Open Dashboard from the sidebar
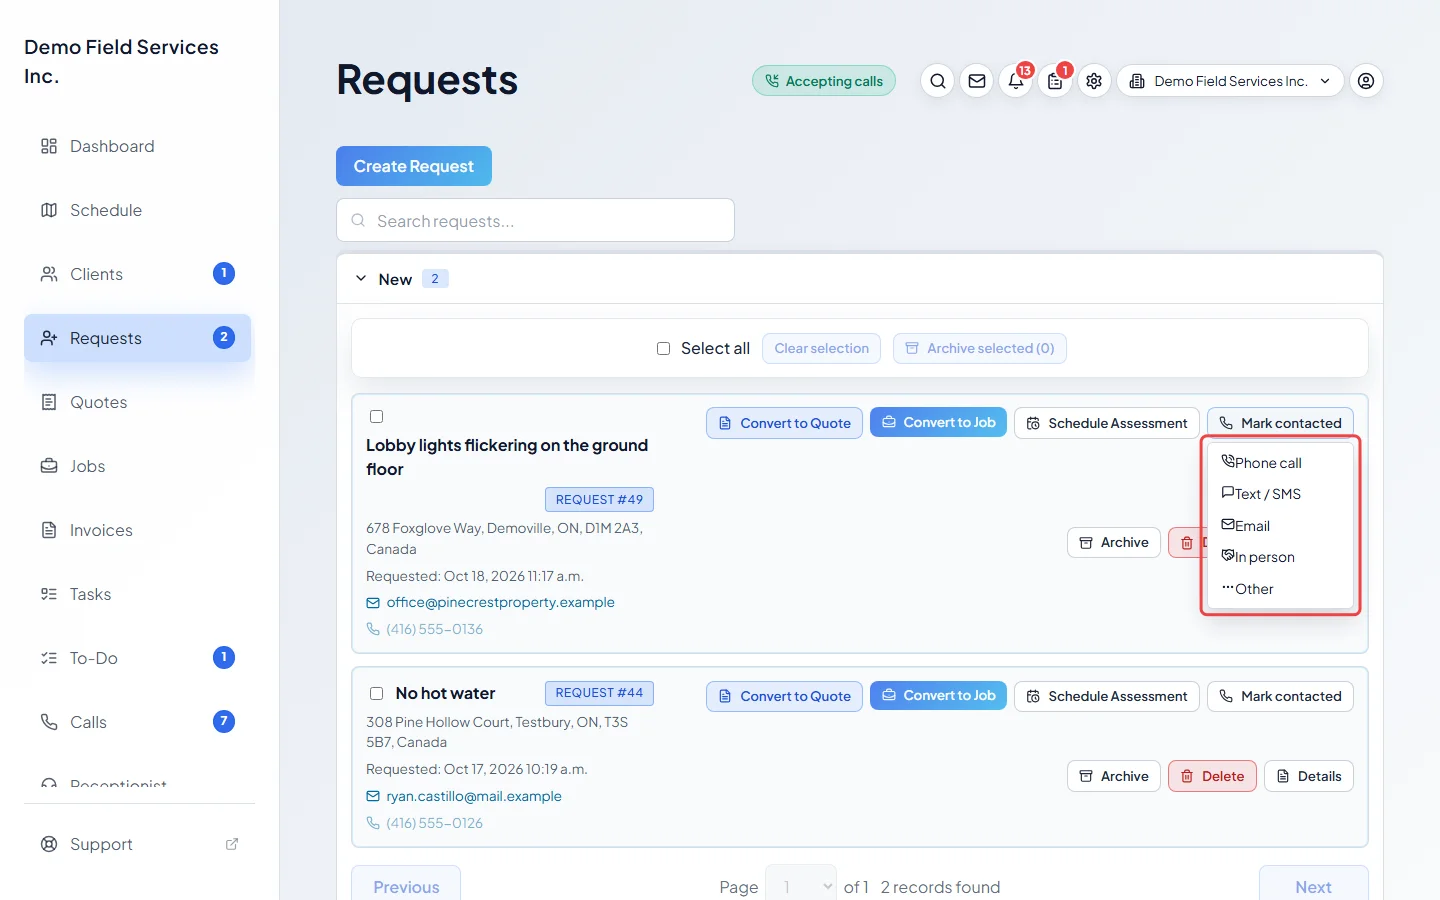 pos(138,146)
